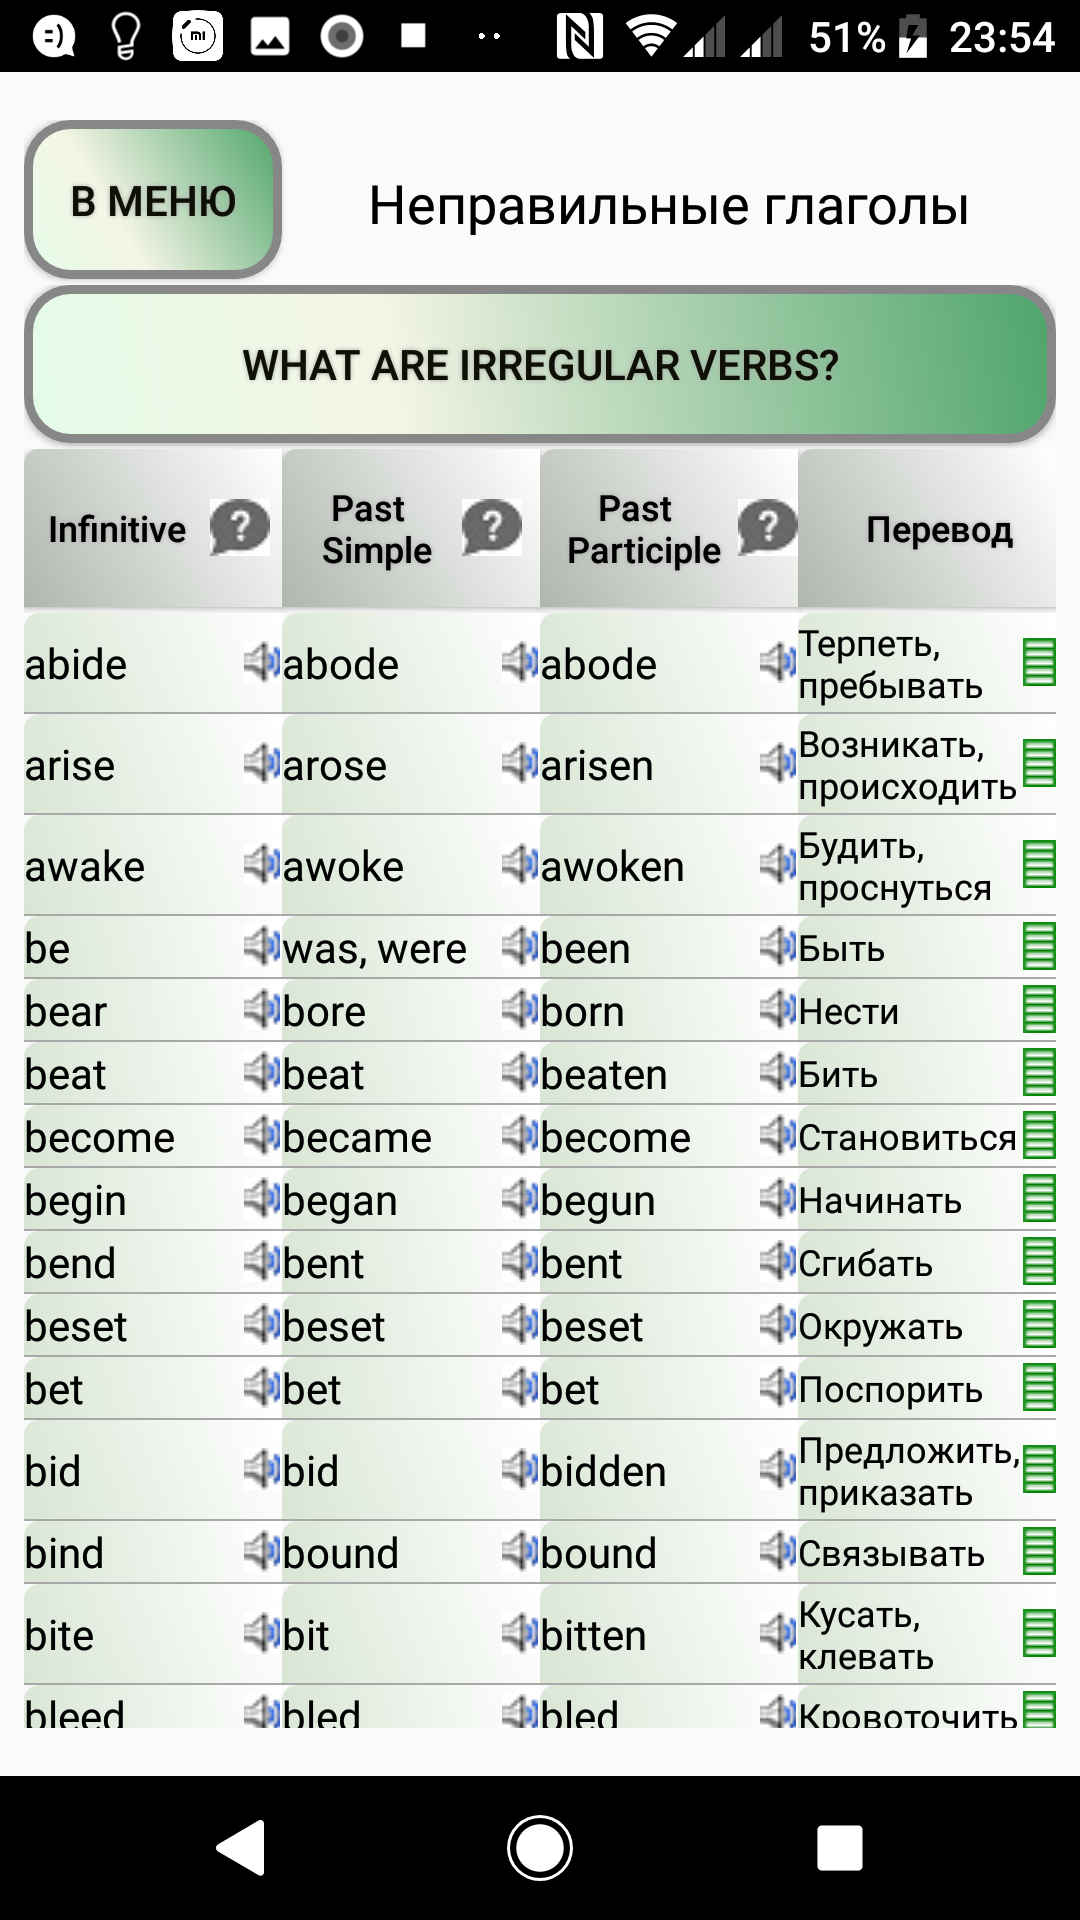
Task: Play audio for past participle "beaten"
Action: [x=778, y=1072]
